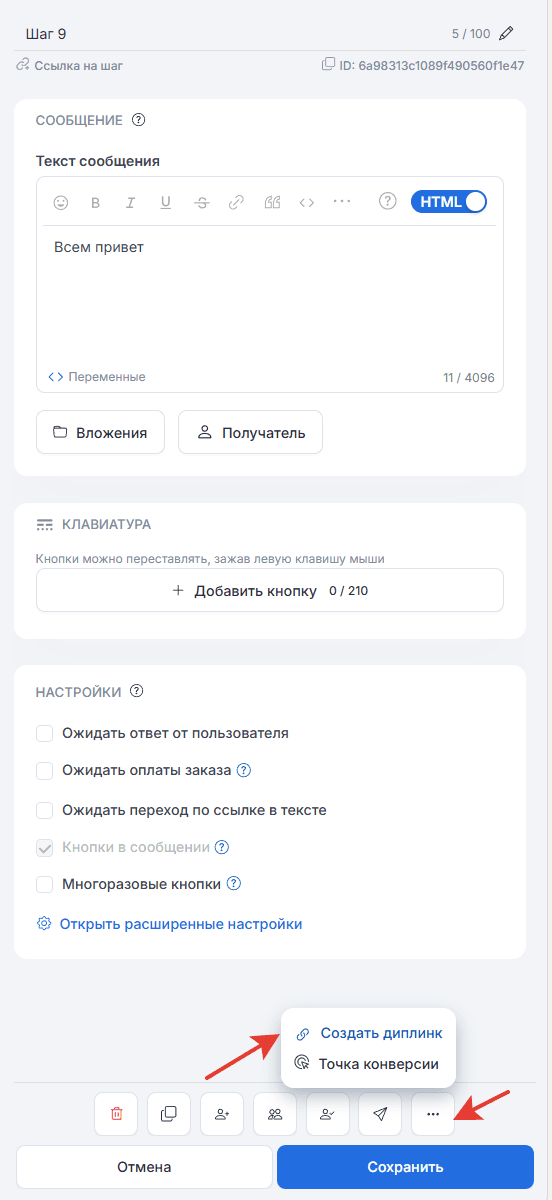552x1200 pixels.
Task: Toggle strikethrough formatting in editor
Action: click(x=202, y=202)
